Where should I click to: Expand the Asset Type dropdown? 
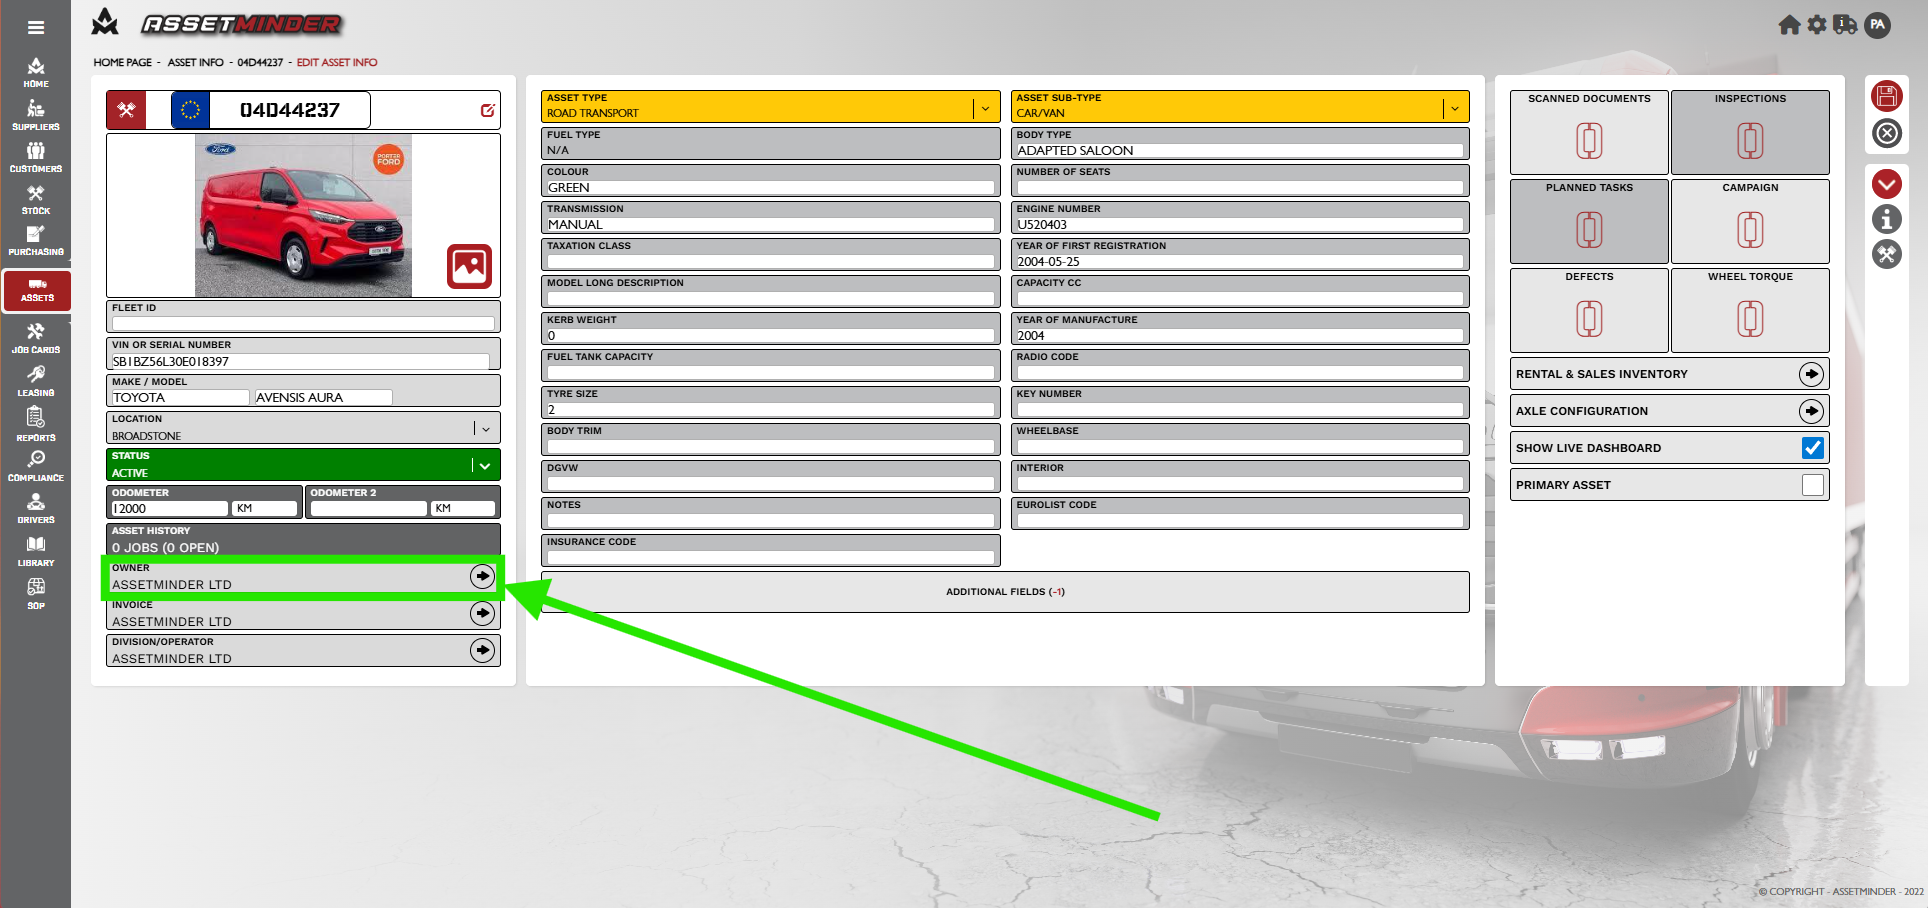click(x=985, y=108)
